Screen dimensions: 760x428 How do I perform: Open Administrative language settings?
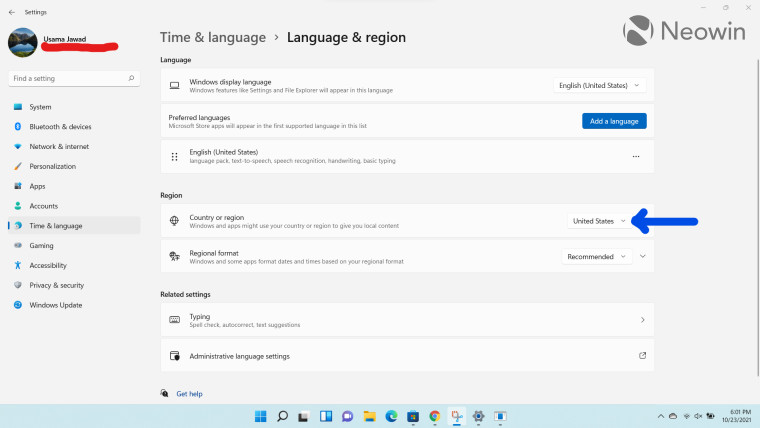tap(407, 356)
